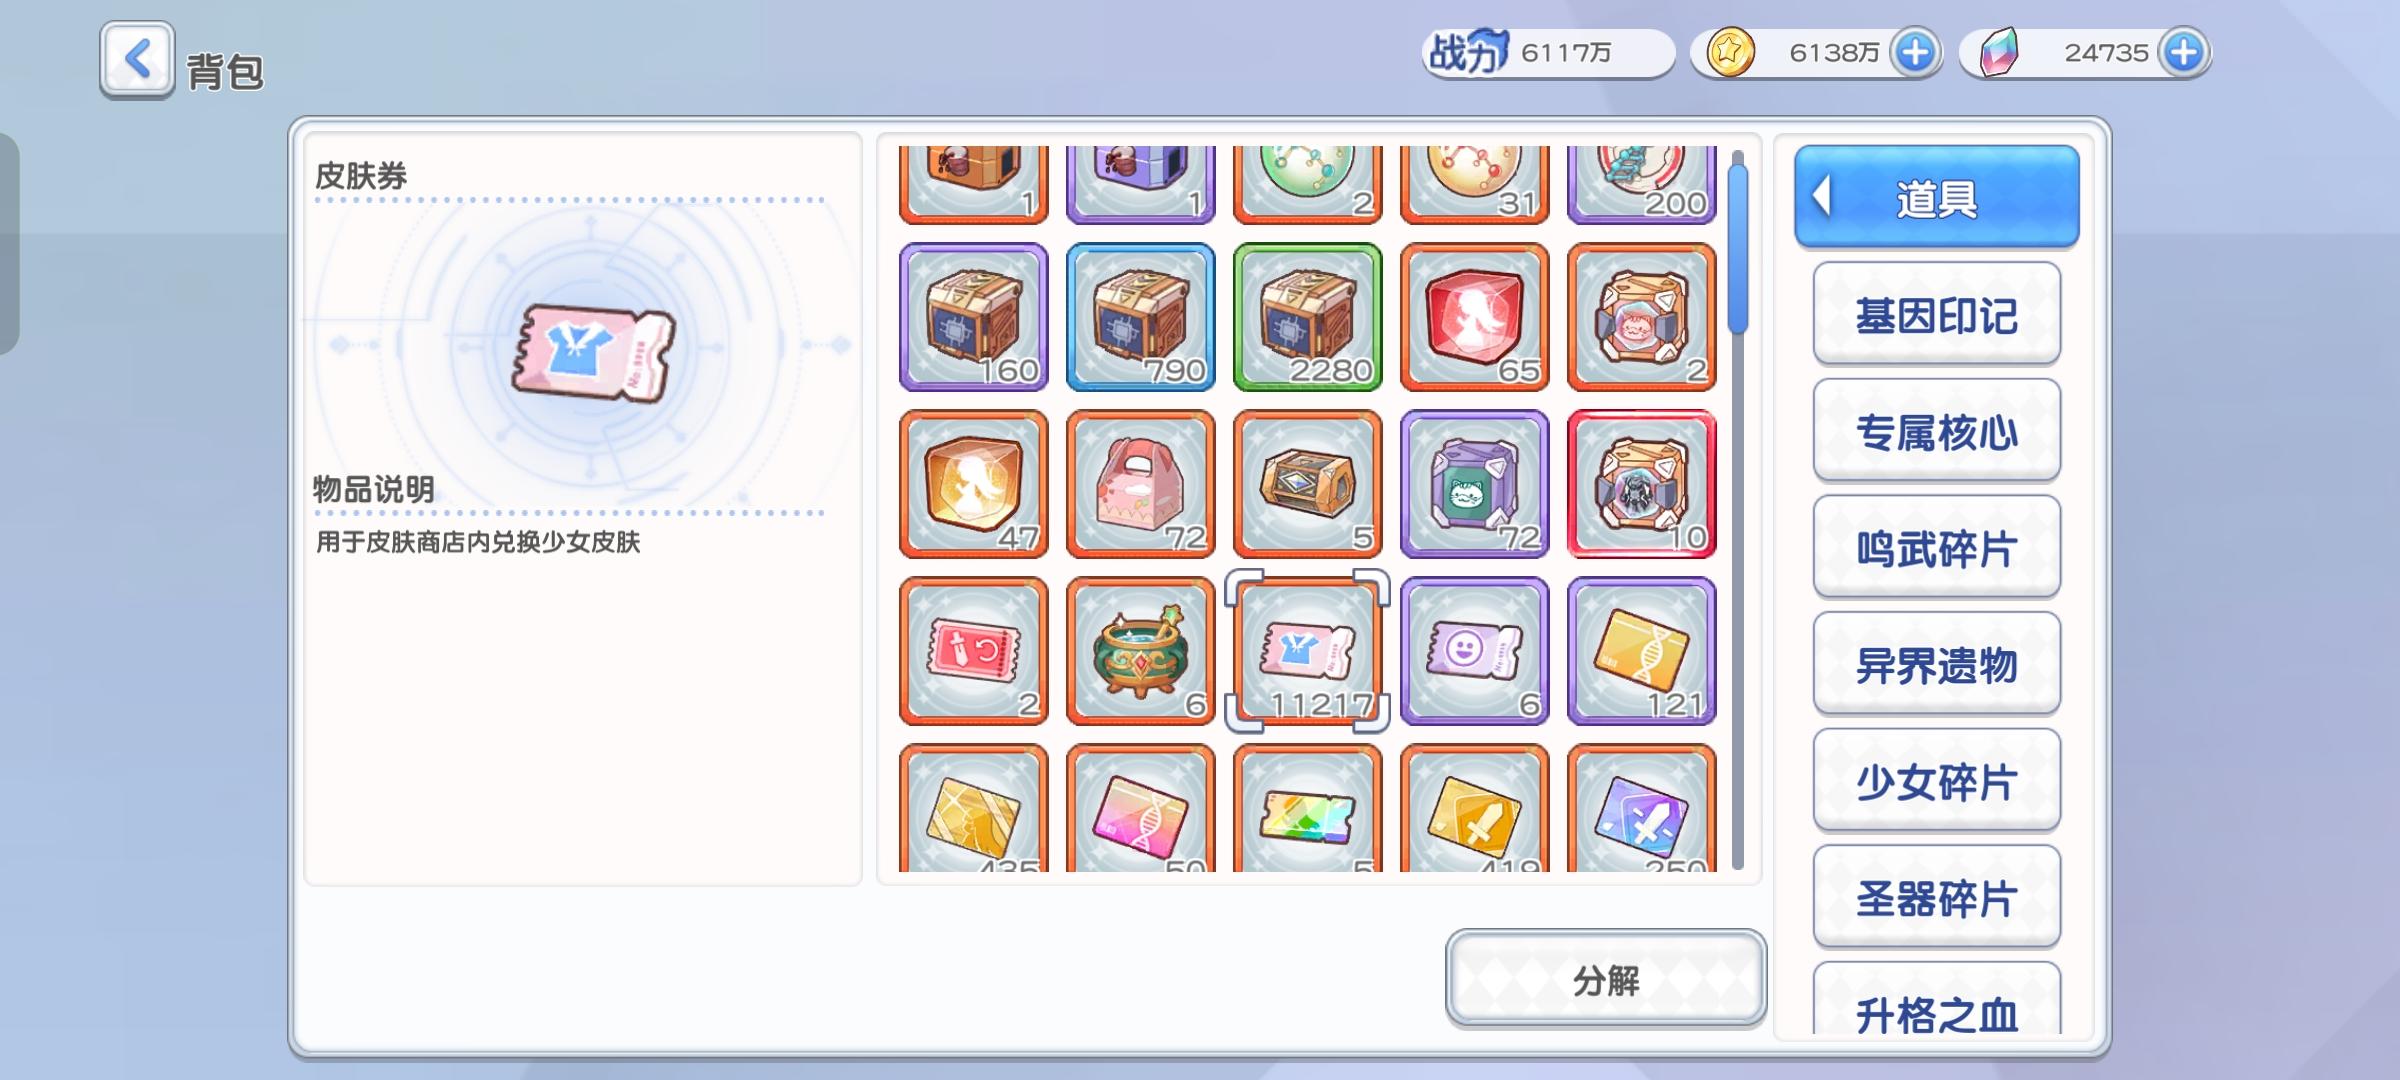Select the skin ticket item with 11217
This screenshot has height=1080, width=2400.
[x=1308, y=651]
